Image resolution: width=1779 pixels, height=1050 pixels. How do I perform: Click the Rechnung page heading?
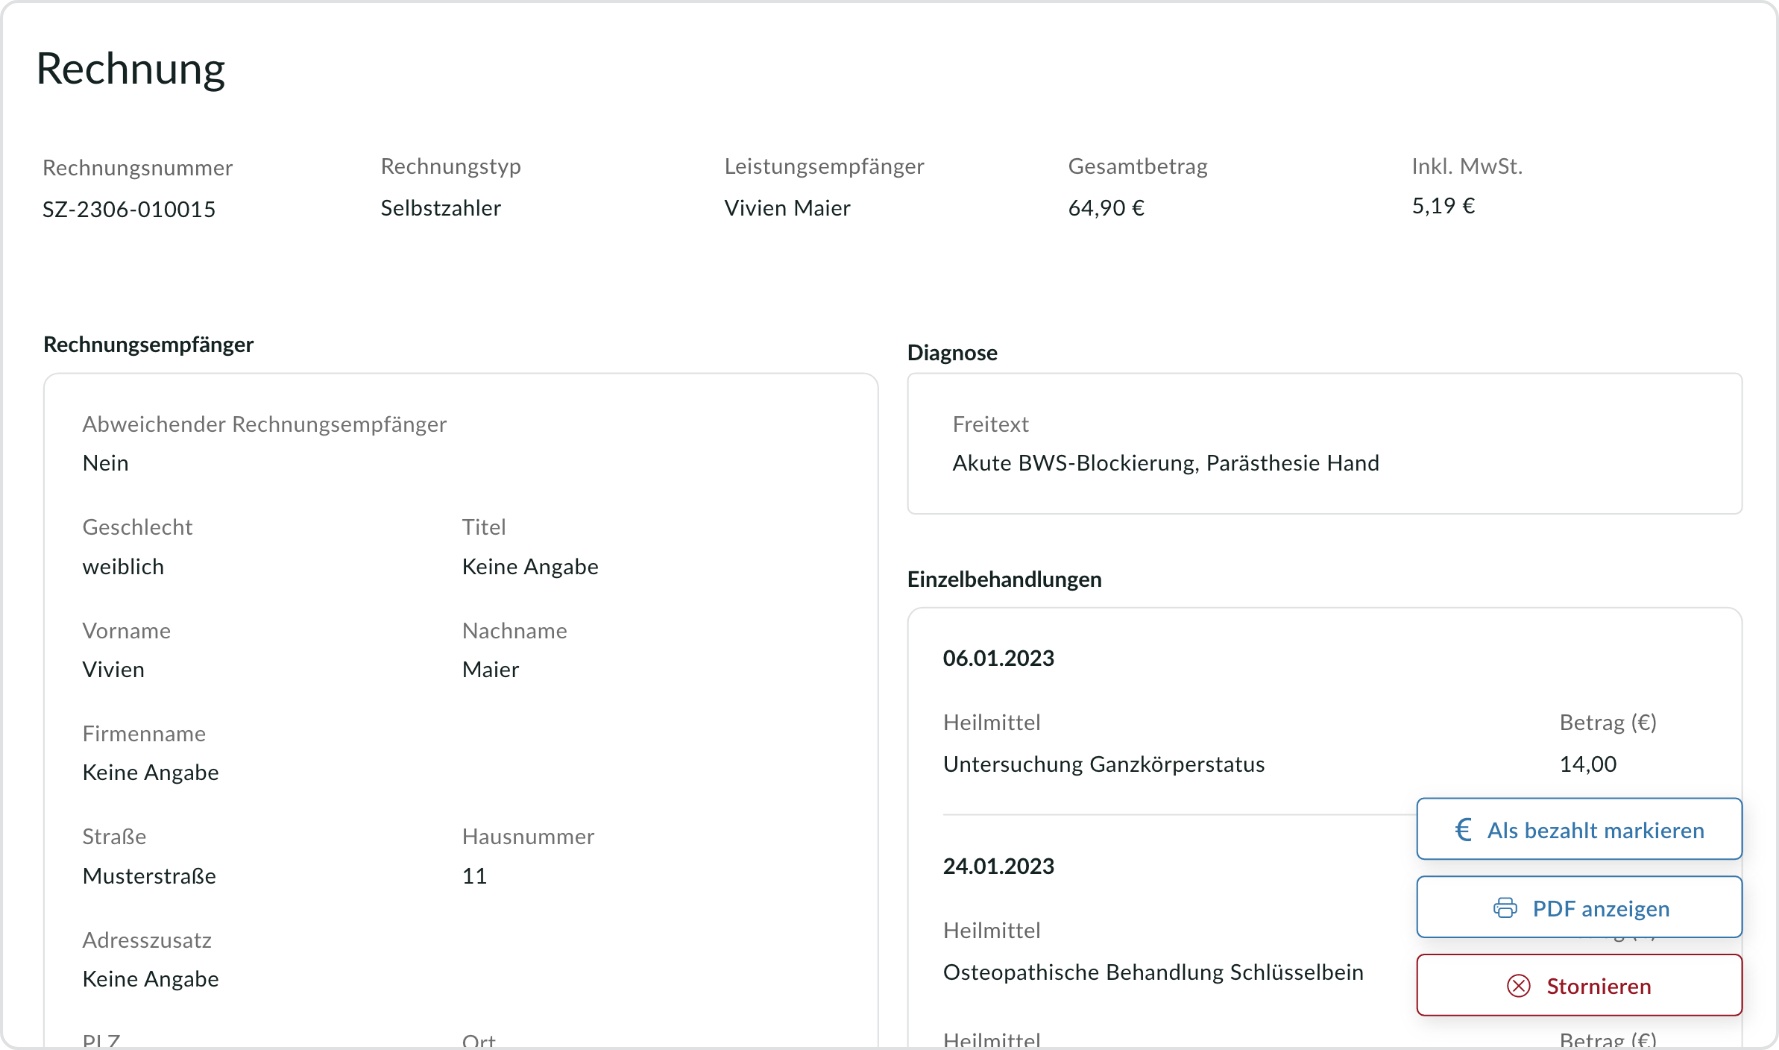coord(131,69)
